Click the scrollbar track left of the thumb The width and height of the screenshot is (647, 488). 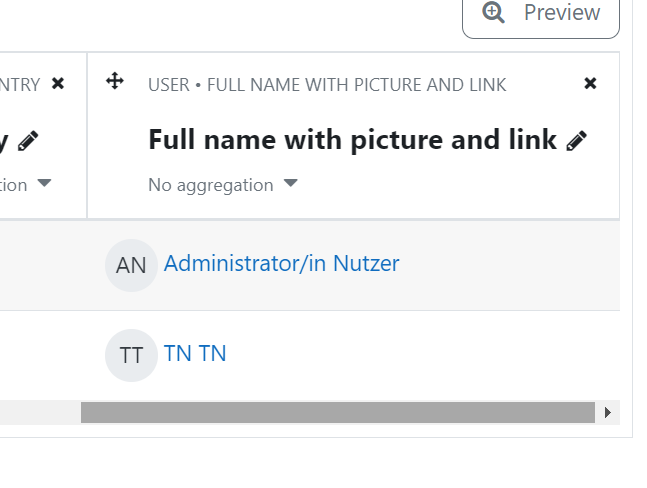point(40,413)
